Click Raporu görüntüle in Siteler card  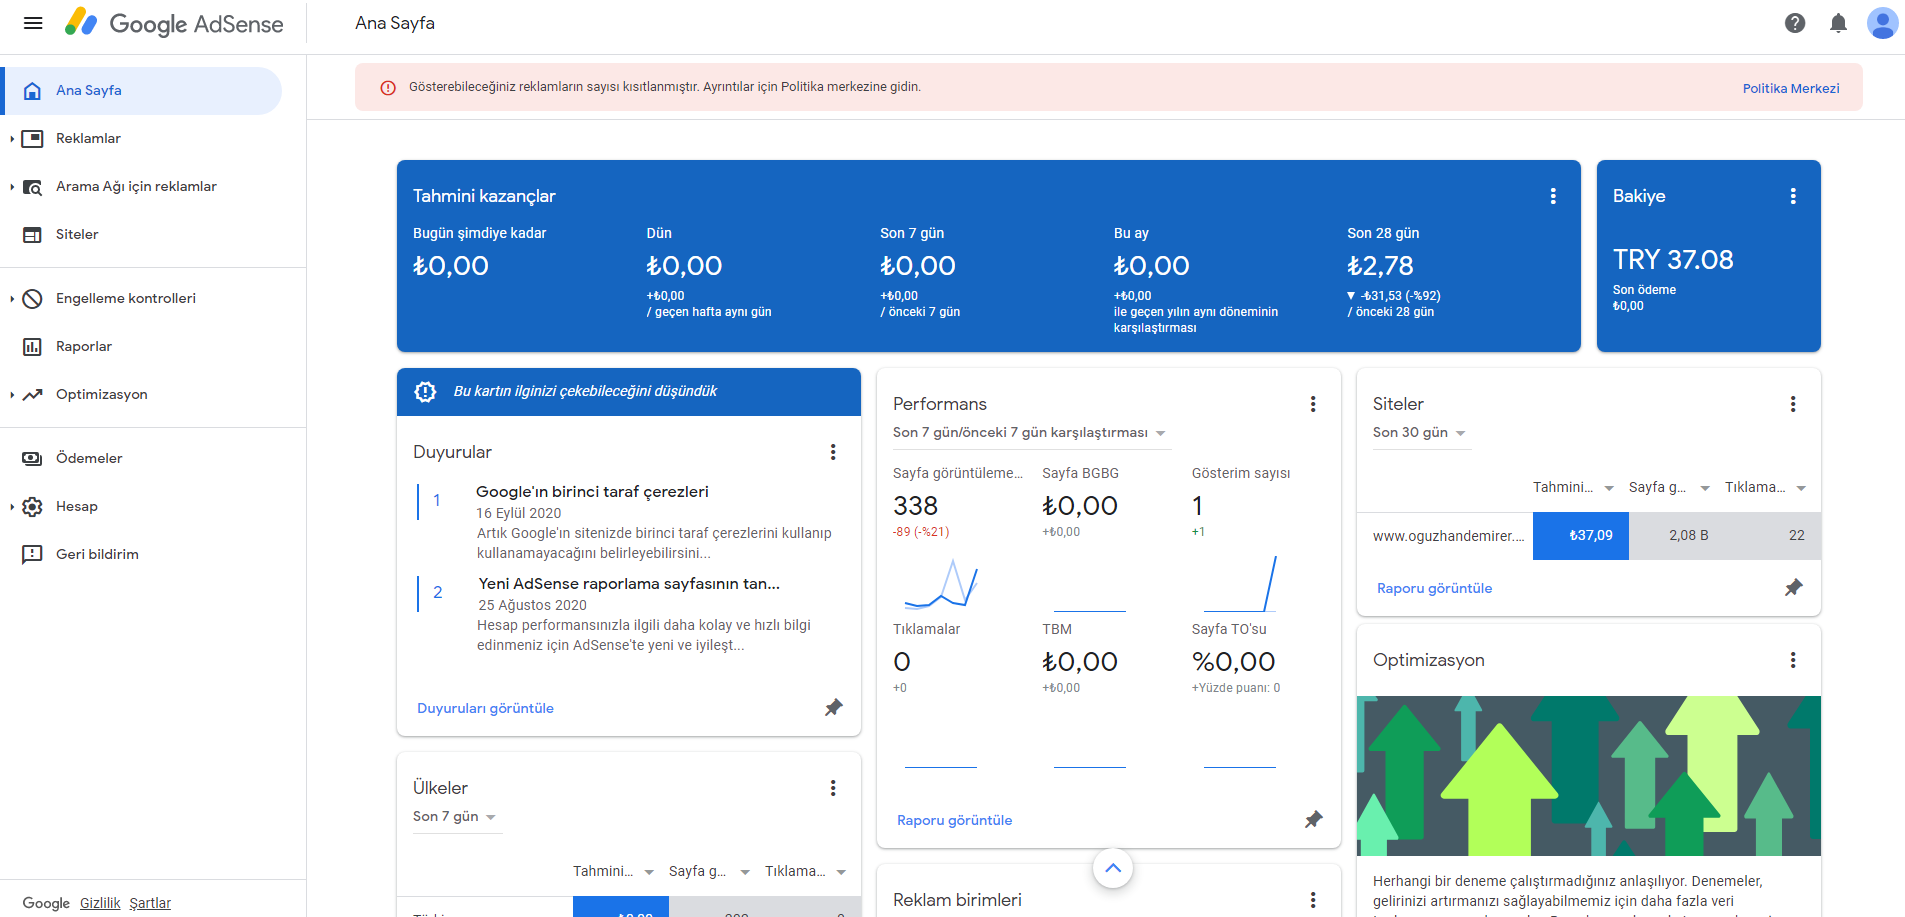coord(1434,588)
